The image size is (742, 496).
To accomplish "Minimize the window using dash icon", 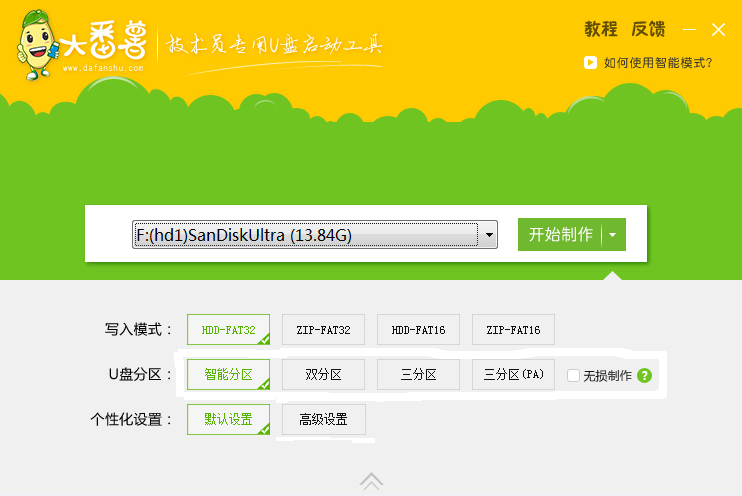I will coord(689,30).
